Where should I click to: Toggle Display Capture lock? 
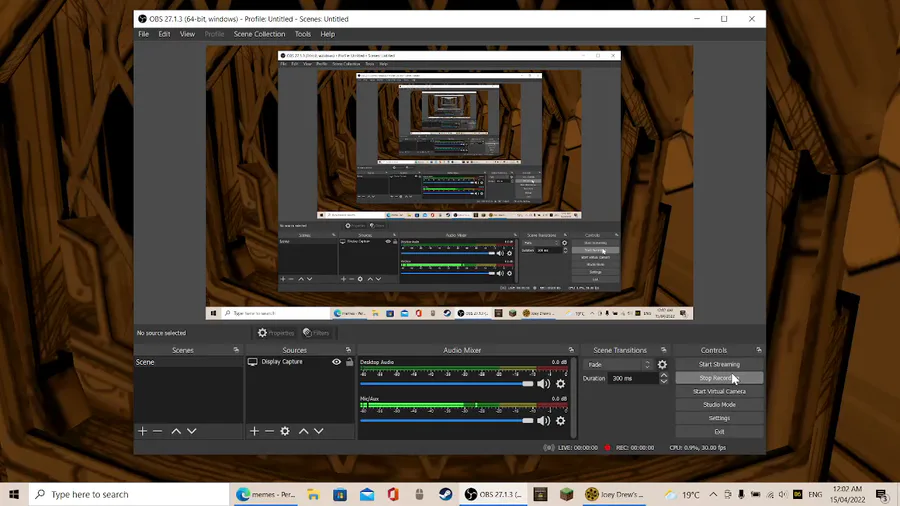[x=349, y=362]
